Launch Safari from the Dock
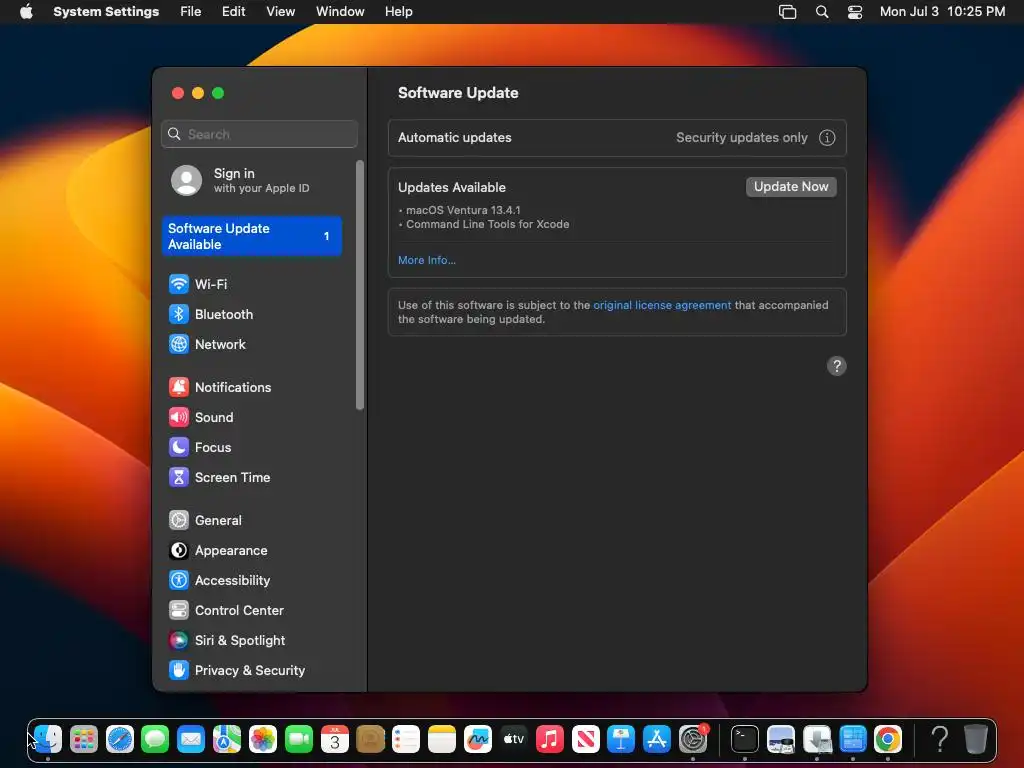This screenshot has height=768, width=1024. point(120,739)
